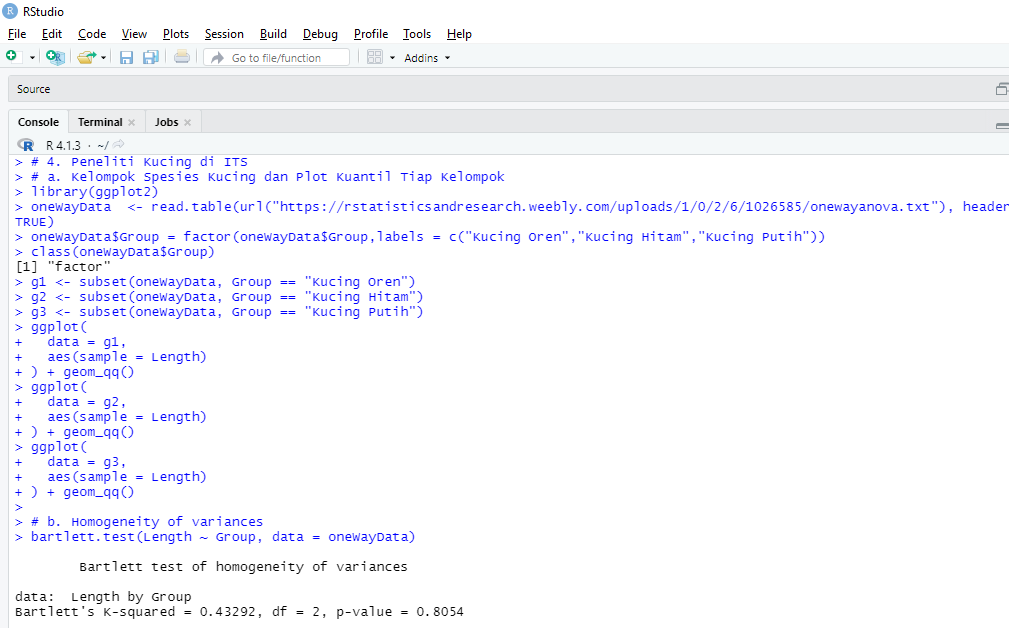
Task: Select the Console tab
Action: 38,121
